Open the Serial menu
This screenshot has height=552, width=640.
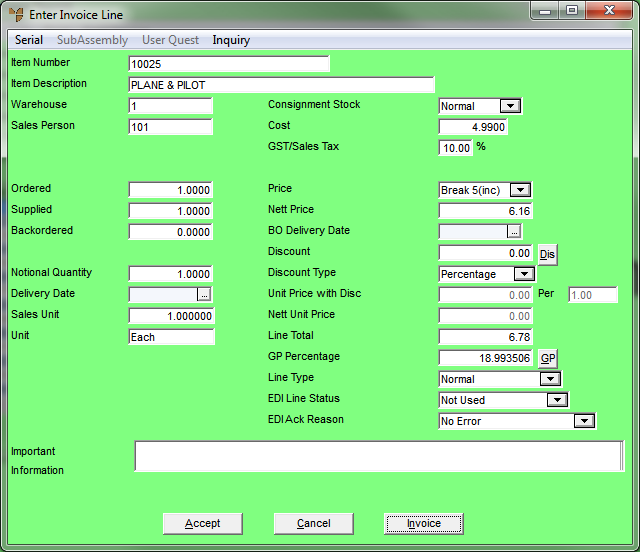[x=29, y=40]
